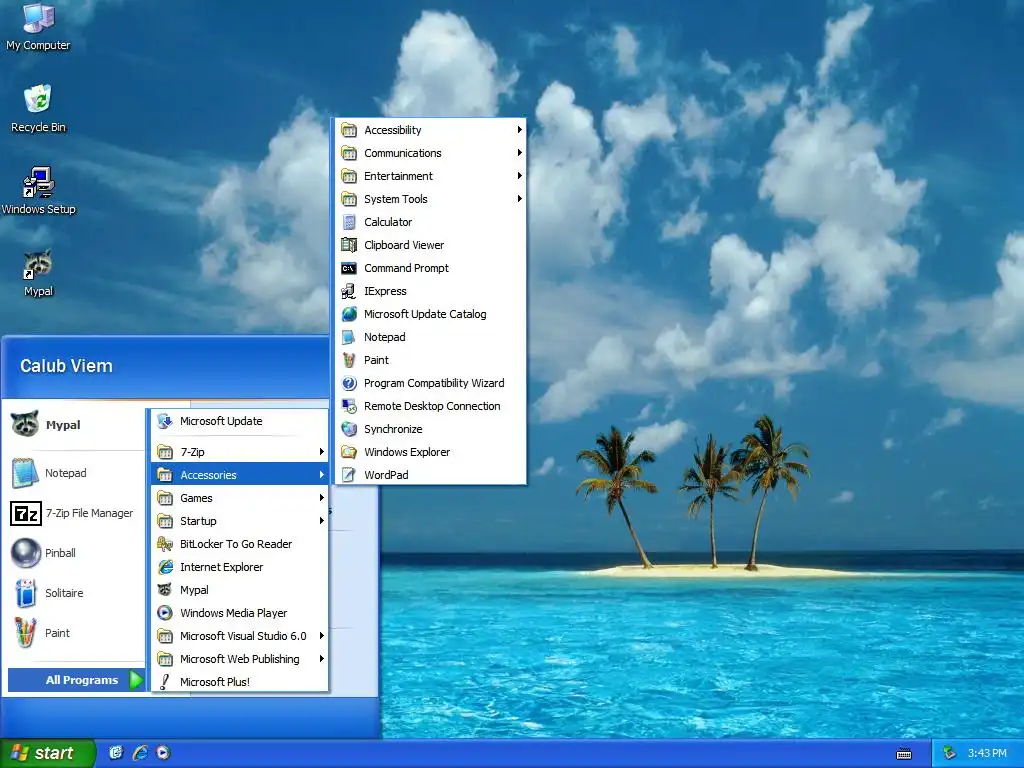Expand the Startup submenu arrow
The image size is (1024, 768).
[321, 520]
